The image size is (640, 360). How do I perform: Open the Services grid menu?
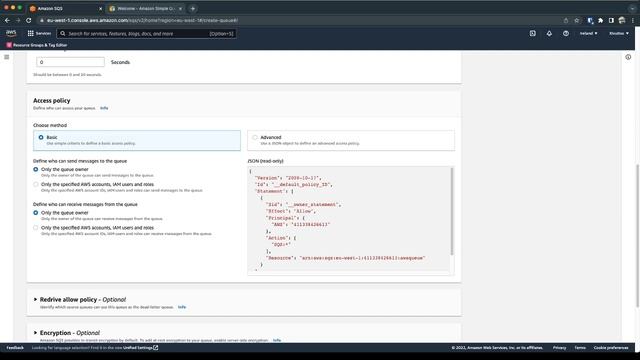click(31, 33)
